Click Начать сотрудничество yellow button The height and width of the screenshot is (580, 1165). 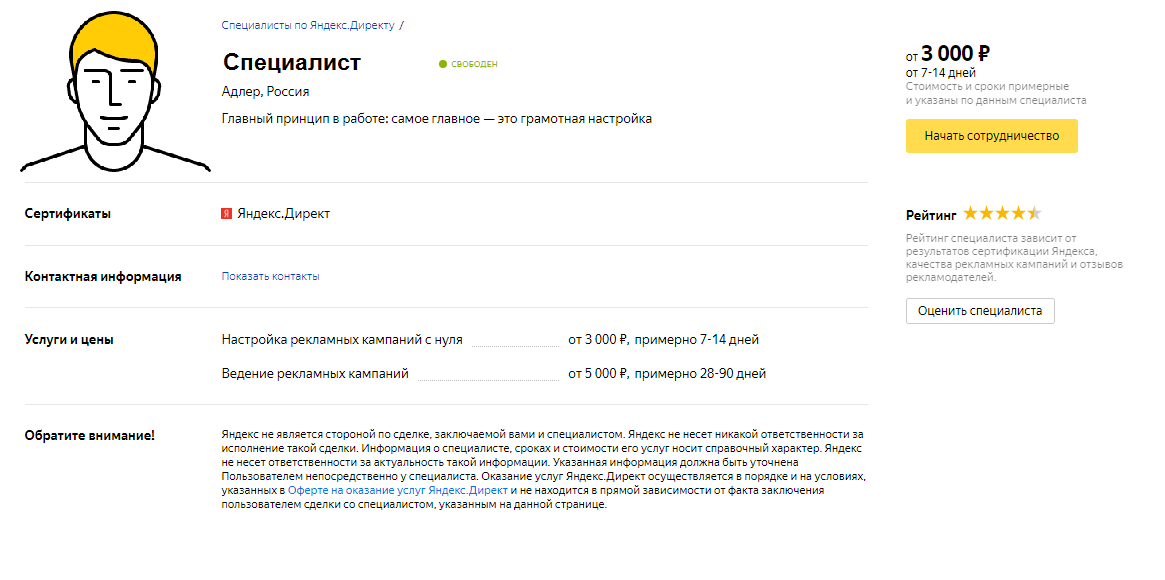coord(991,136)
